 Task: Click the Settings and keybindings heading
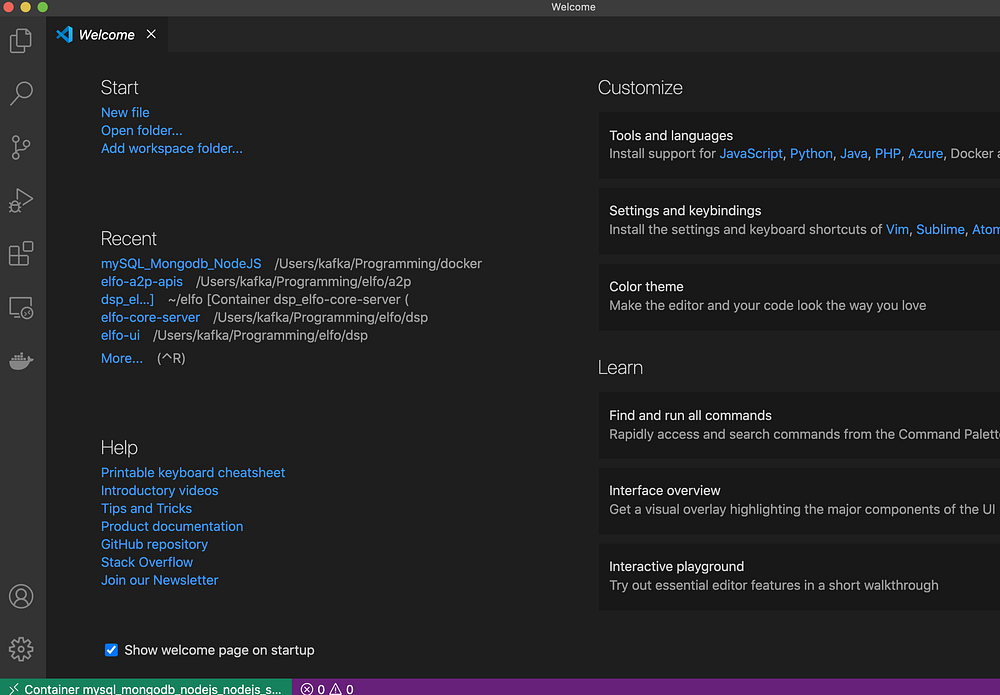[685, 210]
